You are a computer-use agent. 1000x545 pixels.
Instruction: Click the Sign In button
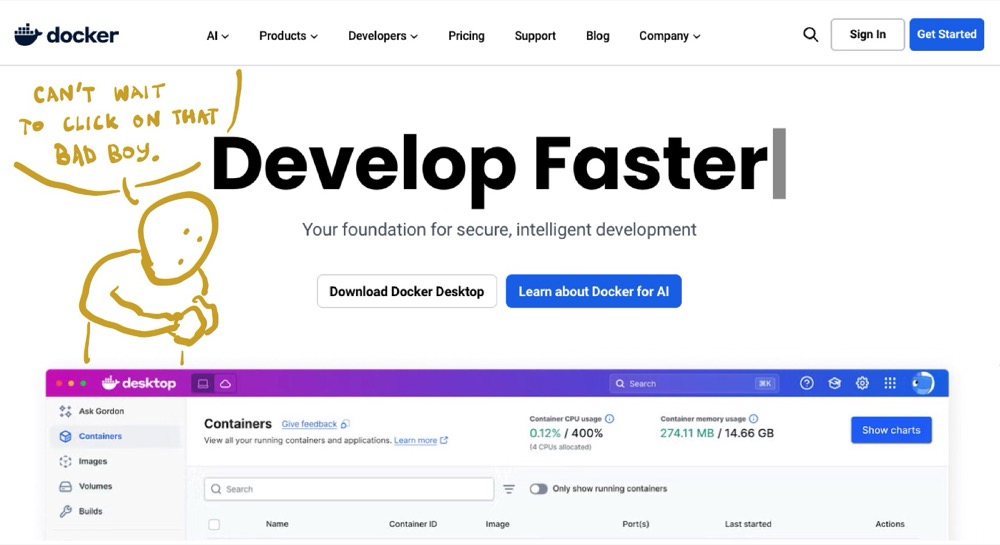[x=867, y=34]
